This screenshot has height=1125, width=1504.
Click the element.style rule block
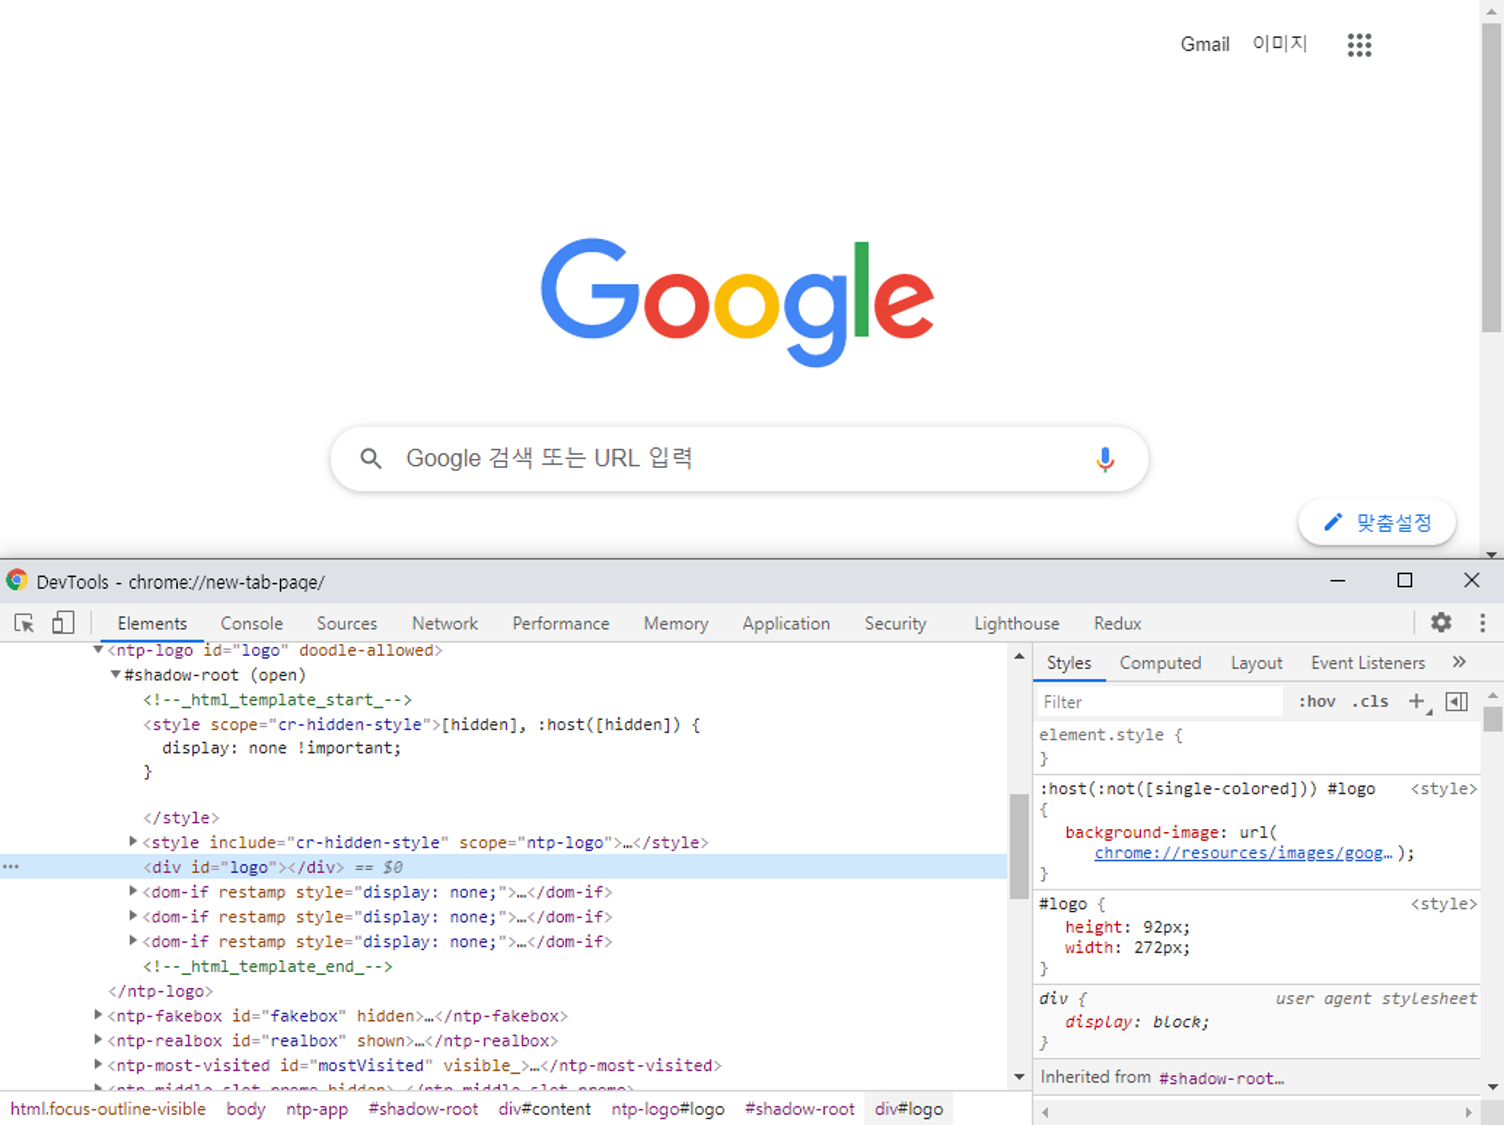point(1257,746)
